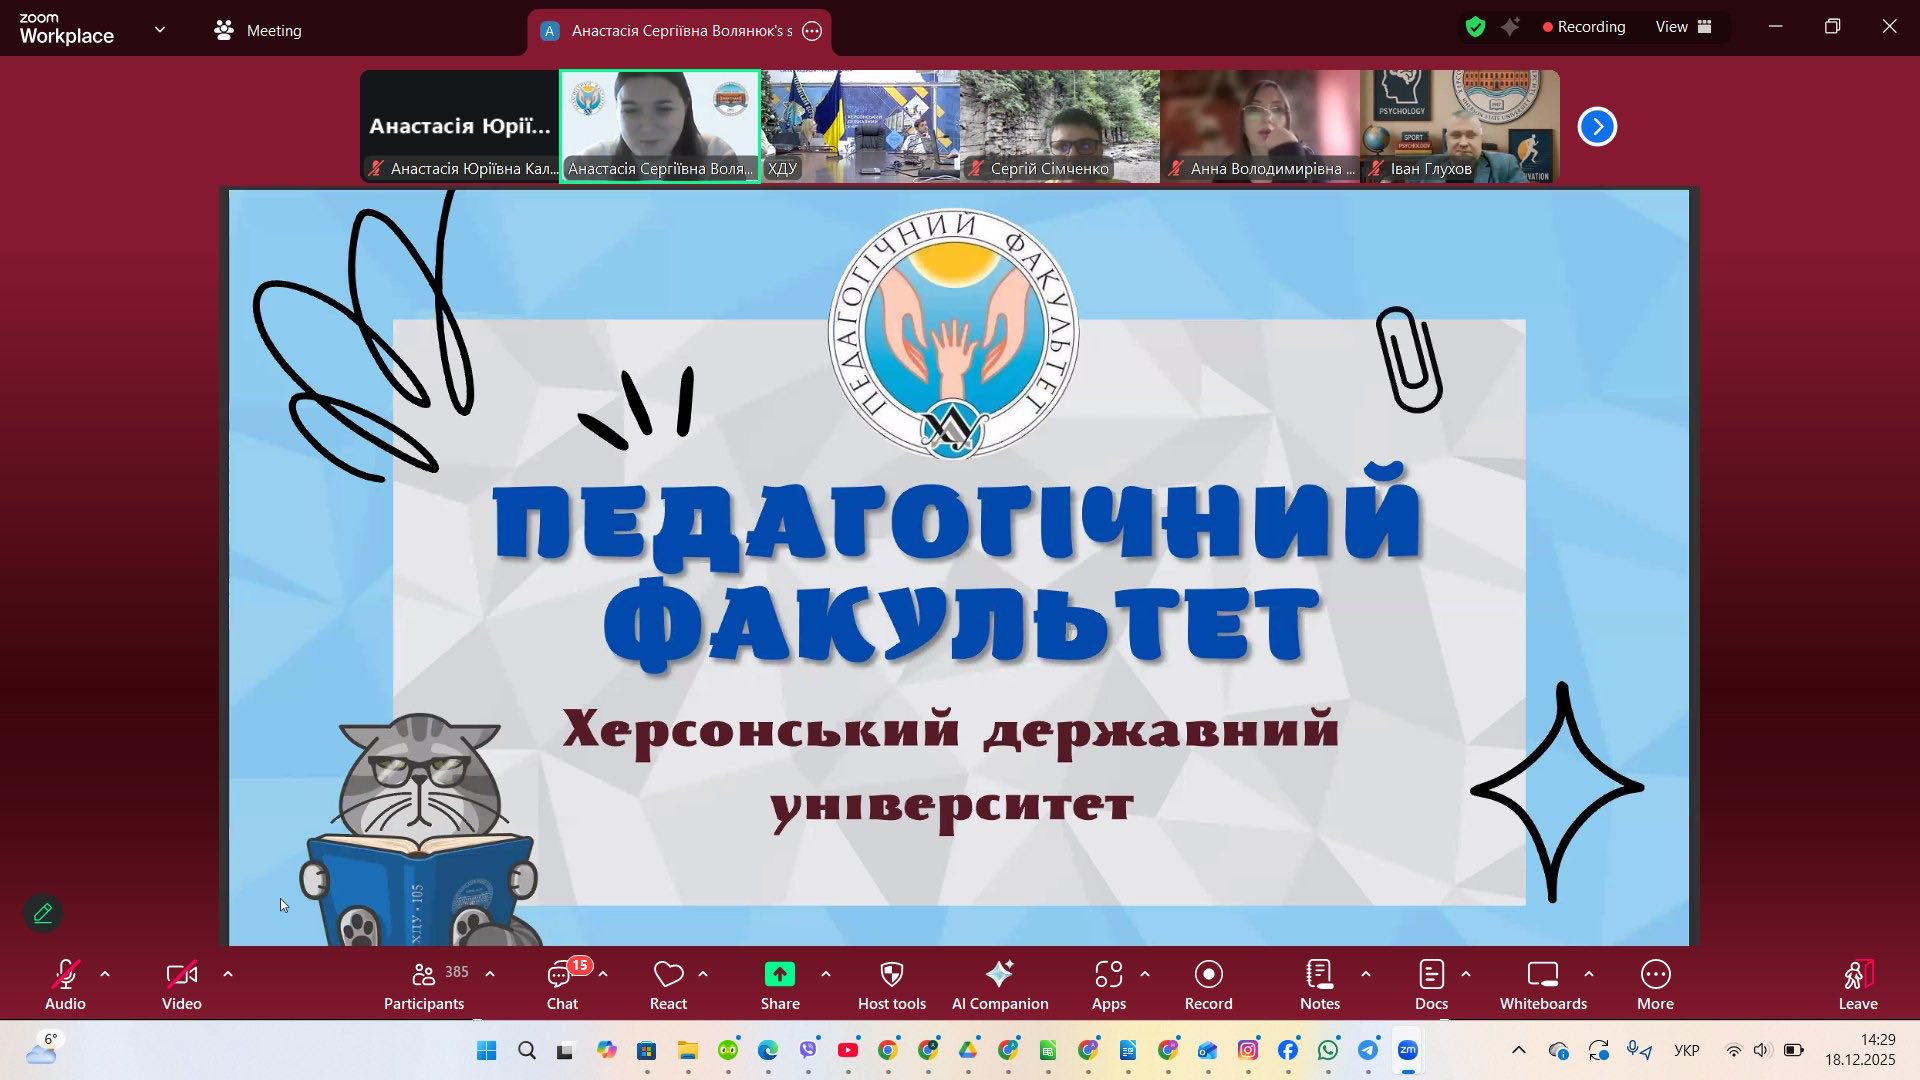Click the AI Companion sparkle in title bar
Image resolution: width=1920 pixels, height=1080 pixels.
(x=1511, y=27)
